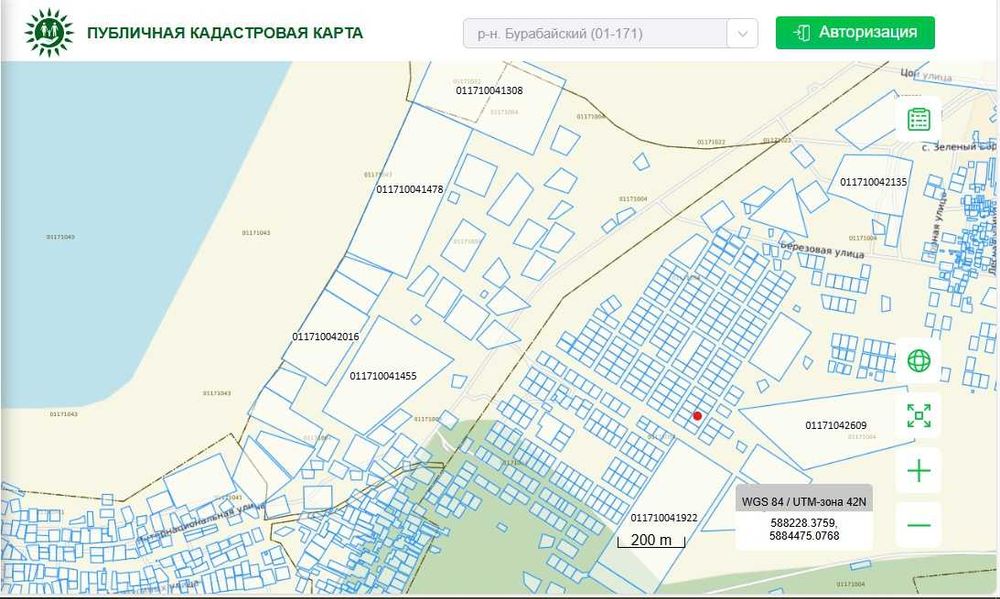
Task: Expand the district dropdown chevron
Action: (742, 33)
